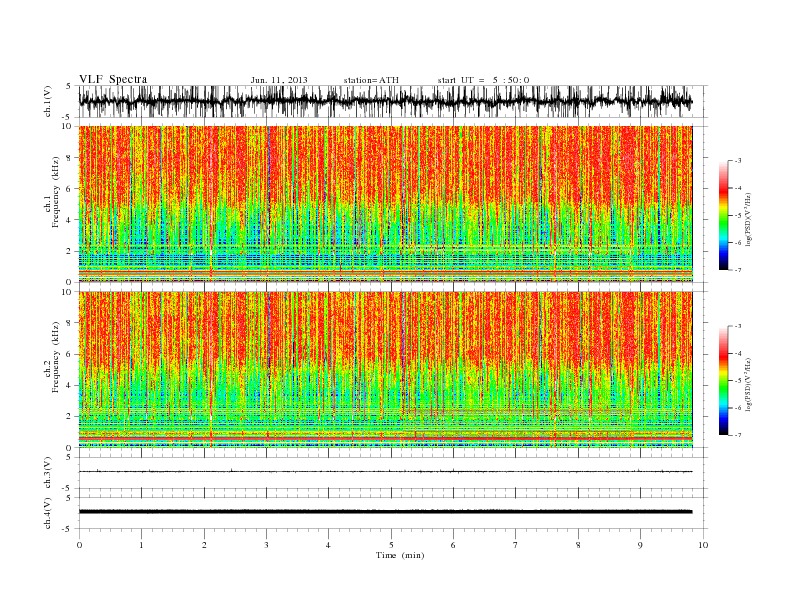Viewport: 792px width, 612px height.
Task: Click the 'VLF Spectra' plot title
Action: [x=113, y=79]
